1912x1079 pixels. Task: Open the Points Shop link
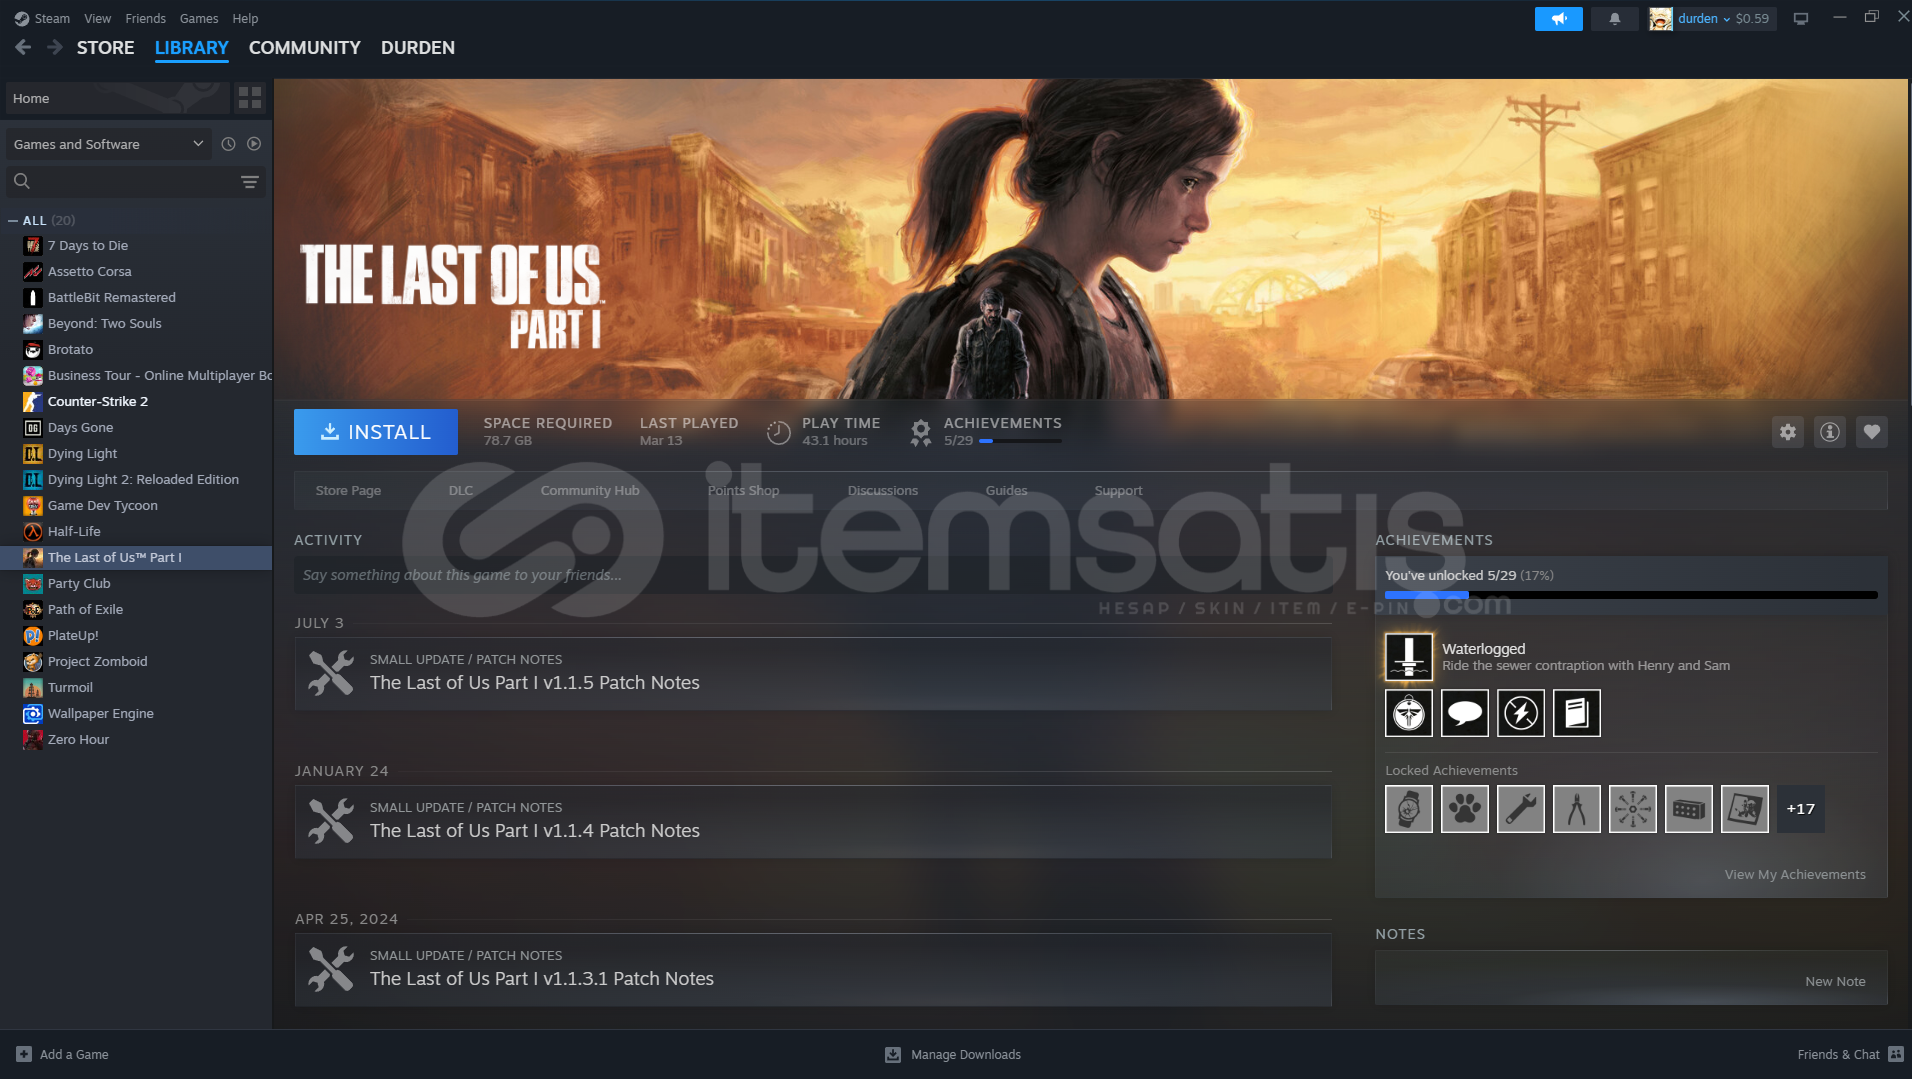point(743,490)
